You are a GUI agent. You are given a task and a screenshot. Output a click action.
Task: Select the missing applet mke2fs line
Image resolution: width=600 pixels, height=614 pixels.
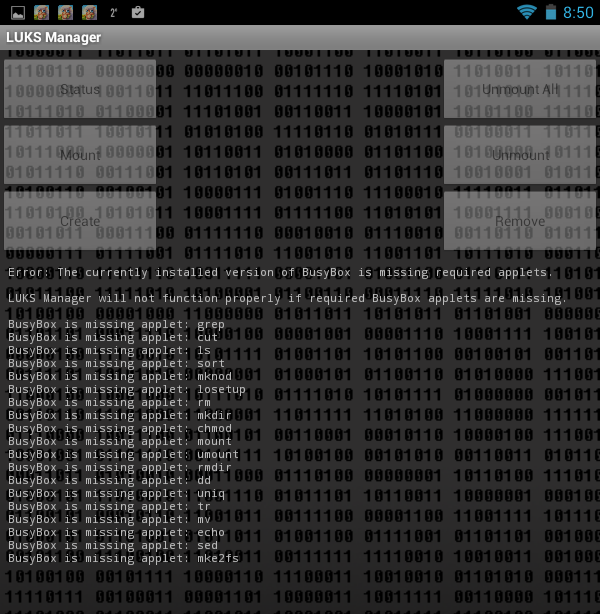123,558
